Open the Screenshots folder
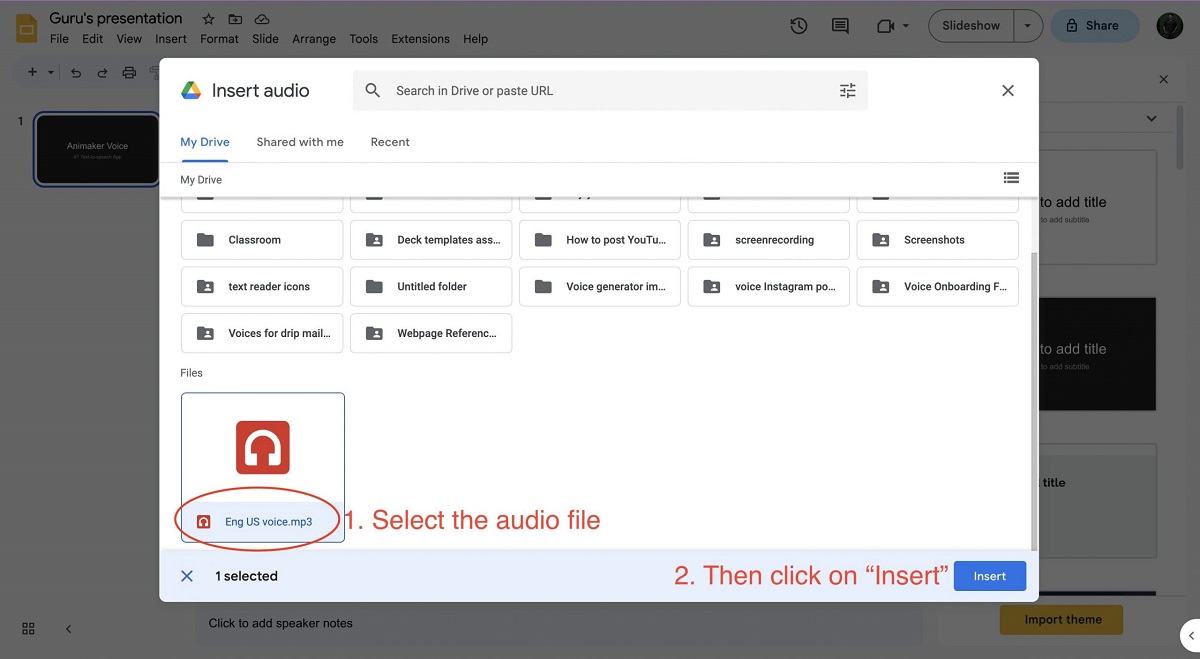1200x659 pixels. (938, 240)
